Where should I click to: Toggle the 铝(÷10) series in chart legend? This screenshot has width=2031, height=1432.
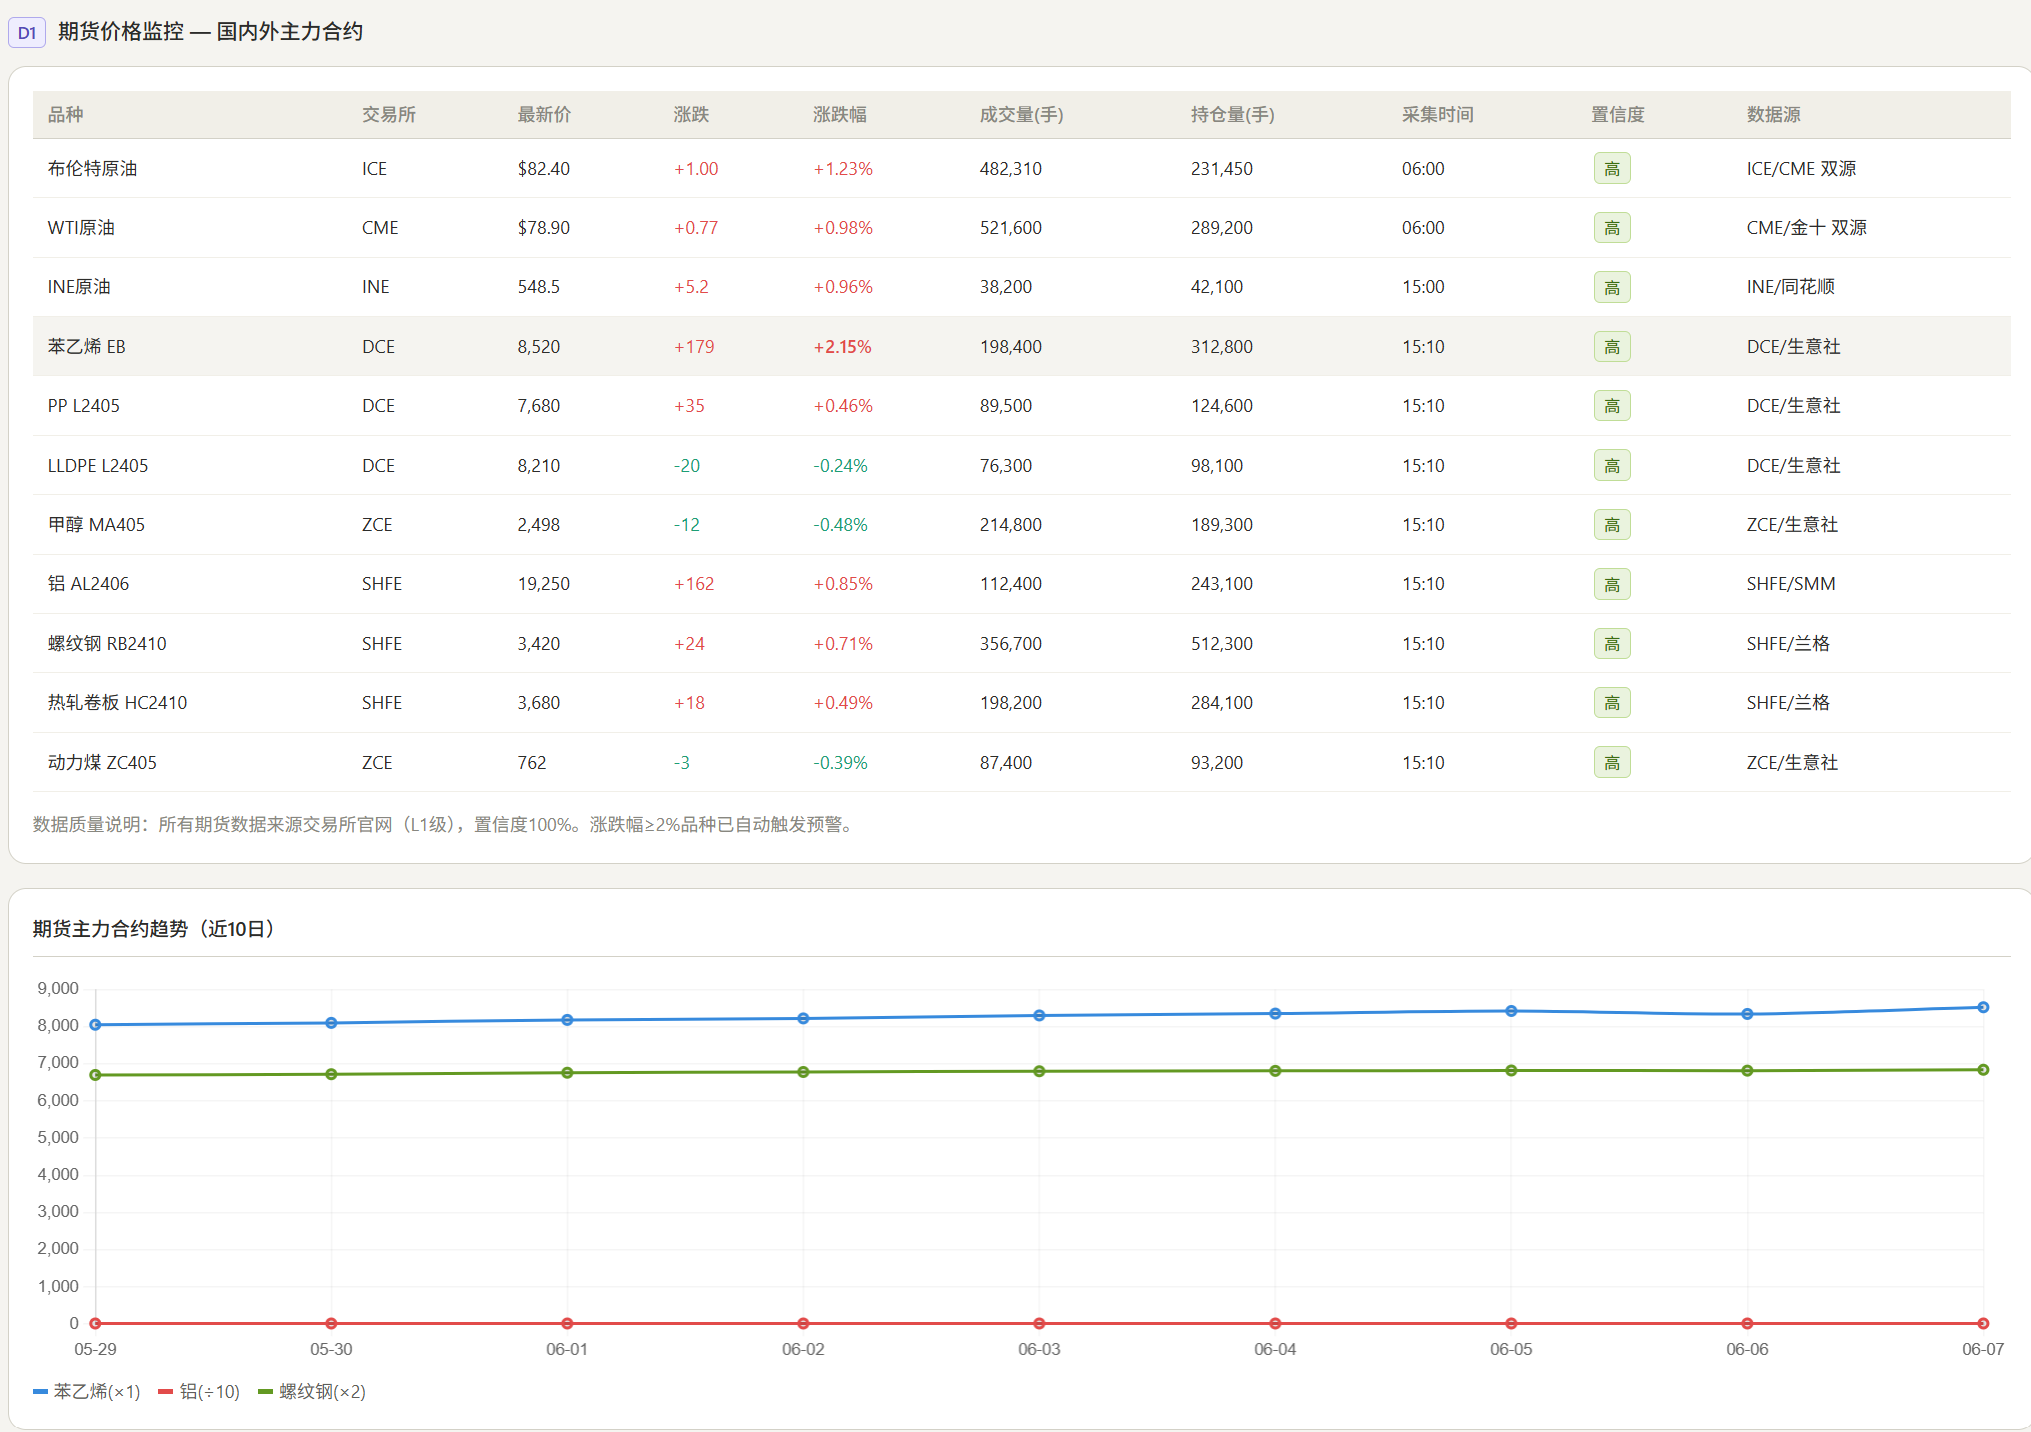coord(199,1392)
